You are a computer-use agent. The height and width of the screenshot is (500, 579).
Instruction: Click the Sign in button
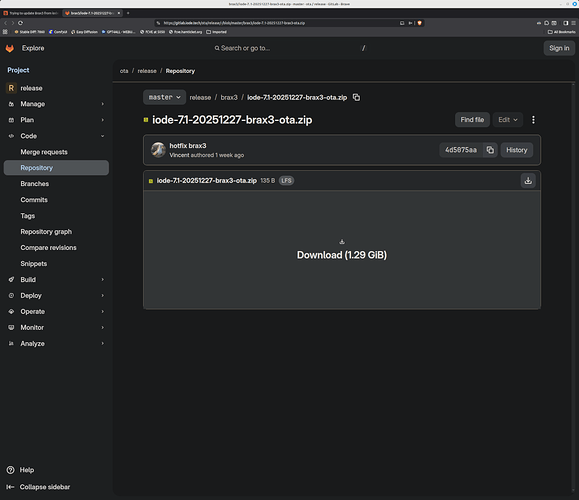pyautogui.click(x=559, y=48)
